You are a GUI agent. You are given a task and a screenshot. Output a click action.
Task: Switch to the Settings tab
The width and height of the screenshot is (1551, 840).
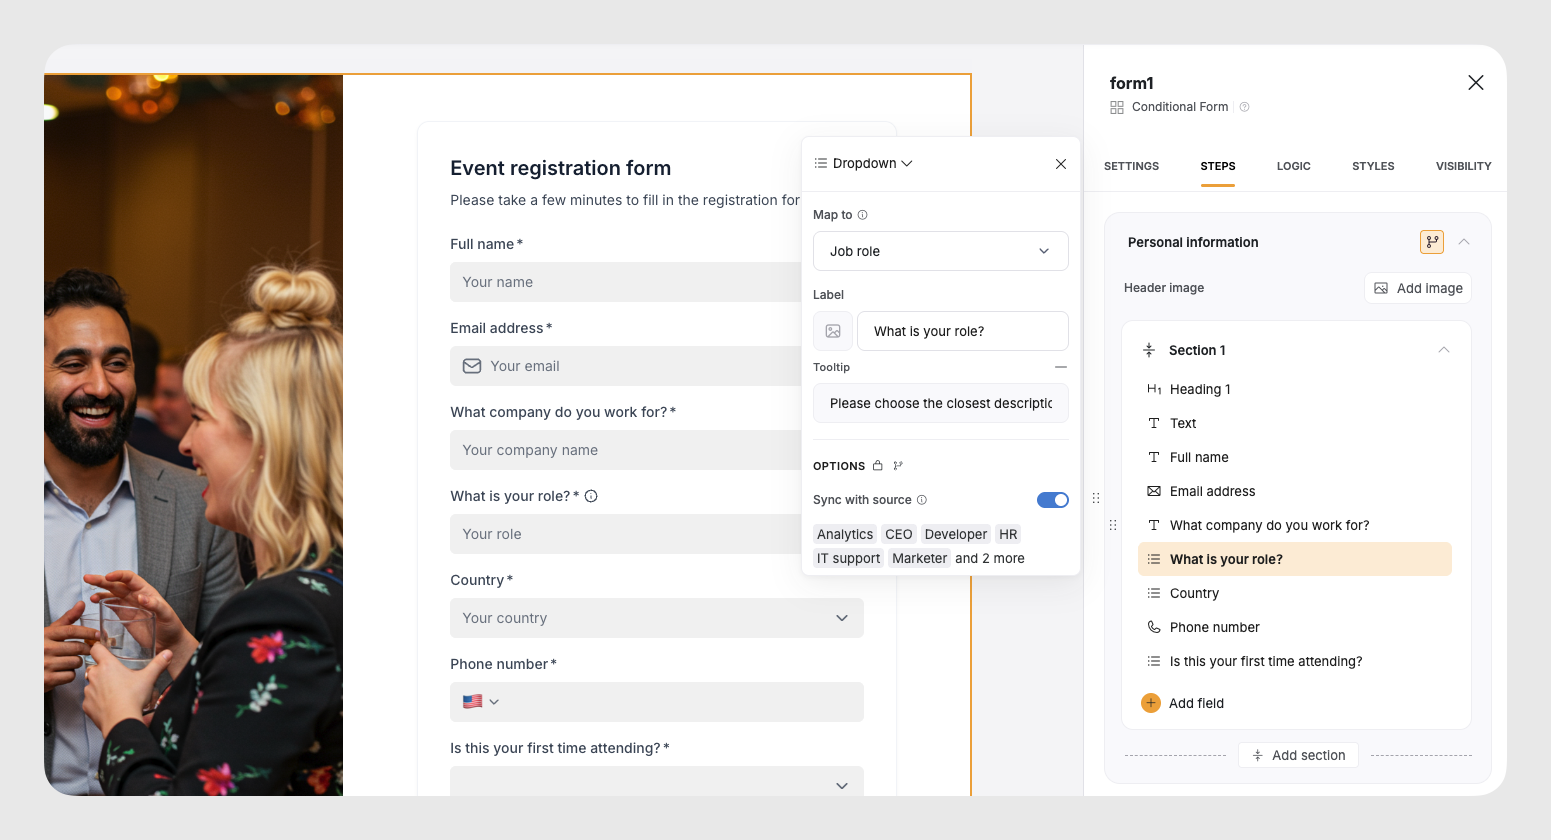(1131, 166)
